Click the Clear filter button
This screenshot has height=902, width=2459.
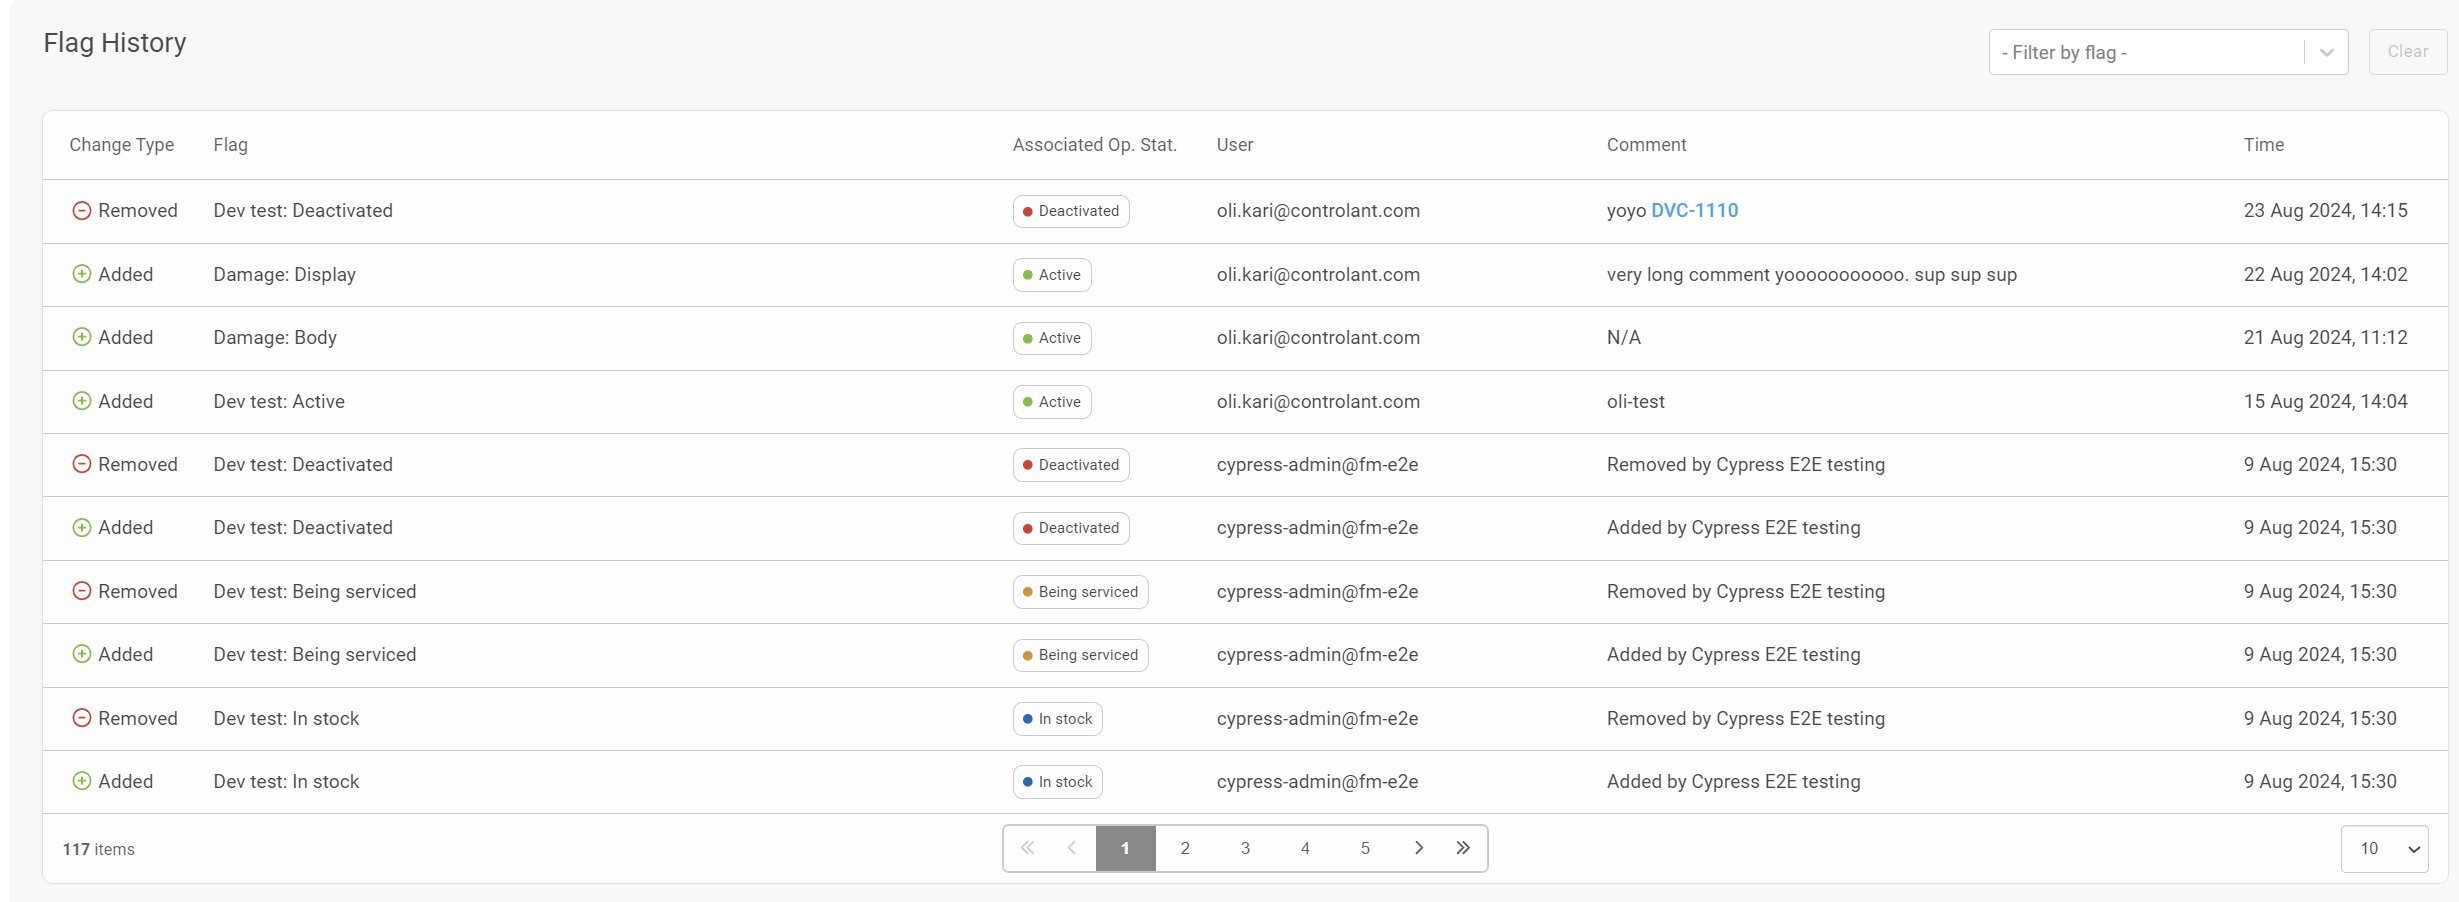(x=2407, y=52)
